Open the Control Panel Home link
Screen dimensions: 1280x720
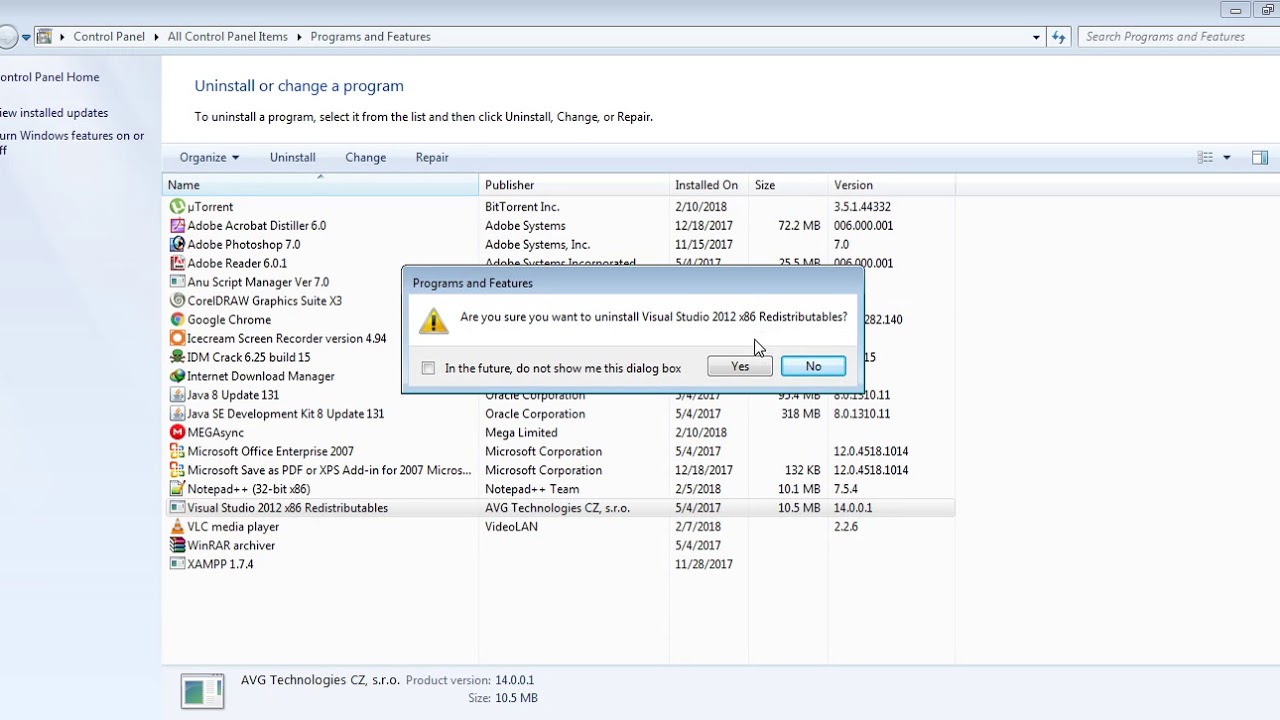point(49,77)
